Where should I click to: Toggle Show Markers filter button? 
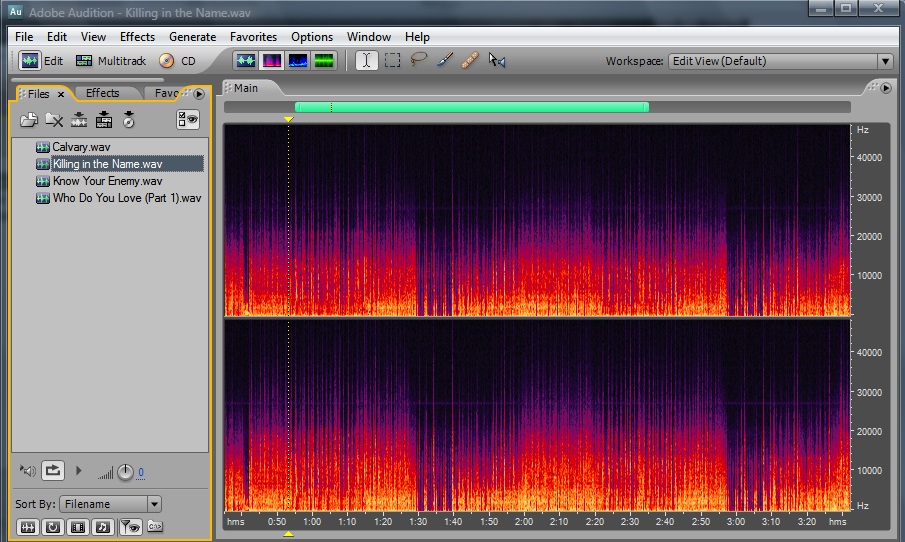(131, 527)
